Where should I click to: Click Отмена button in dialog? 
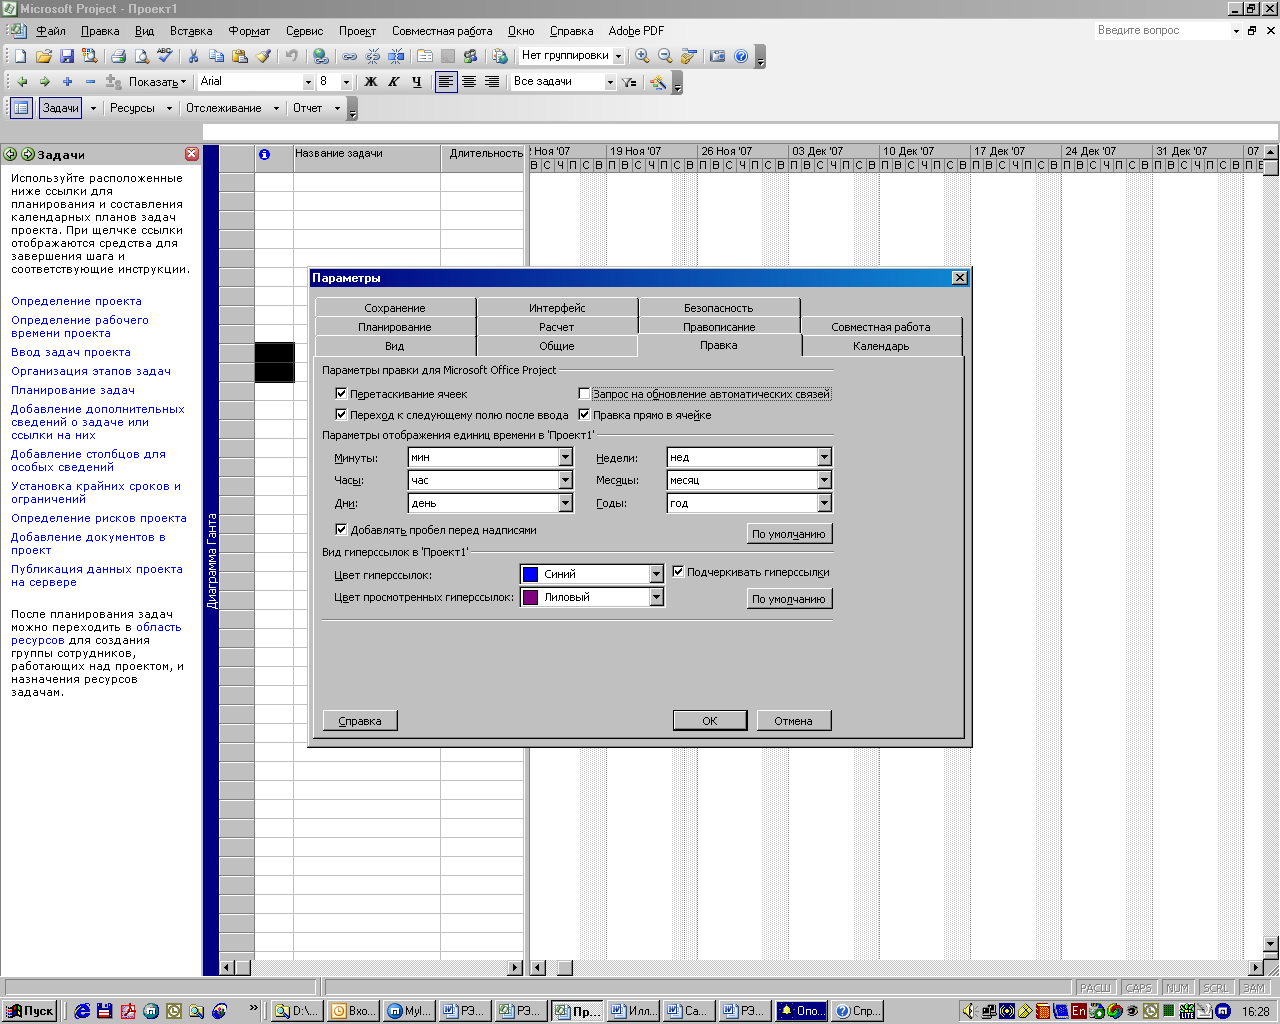click(793, 720)
